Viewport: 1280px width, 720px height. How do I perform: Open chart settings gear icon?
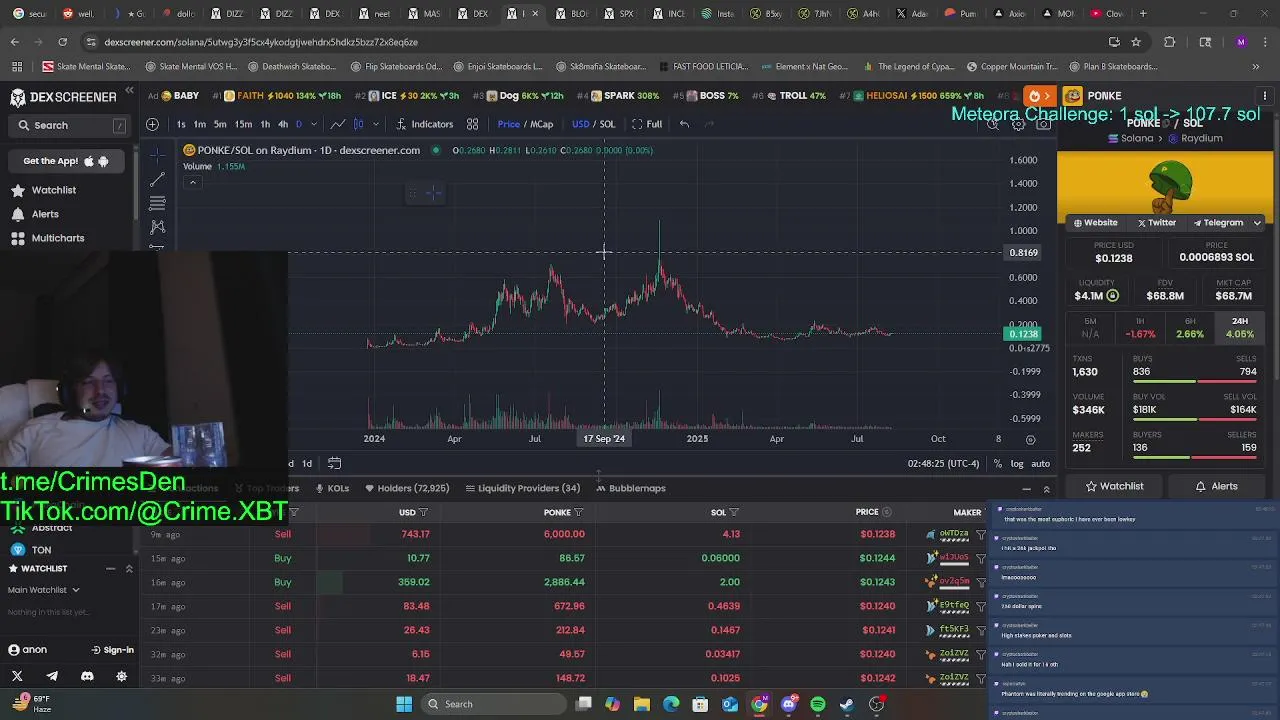click(x=1018, y=125)
